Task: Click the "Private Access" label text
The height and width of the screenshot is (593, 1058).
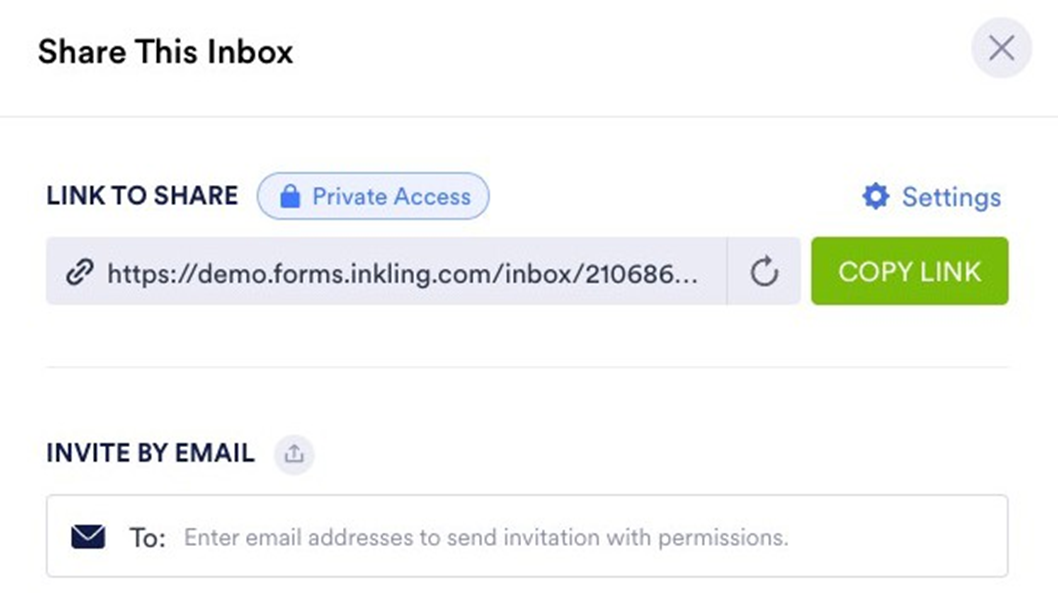Action: (x=391, y=196)
